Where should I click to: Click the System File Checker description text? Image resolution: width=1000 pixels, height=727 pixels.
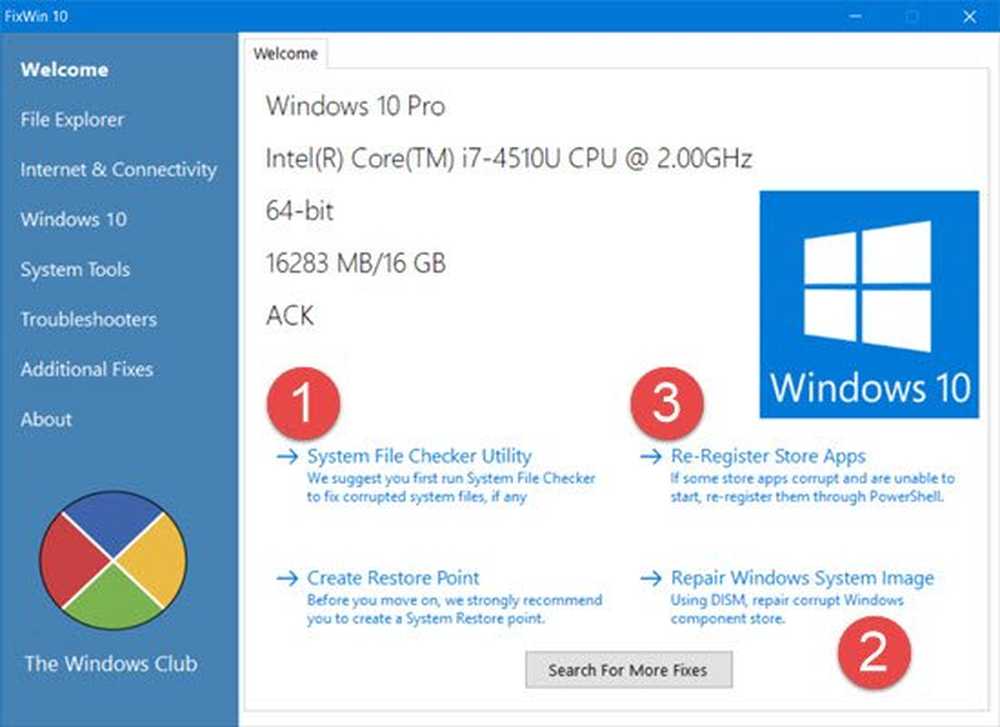451,487
